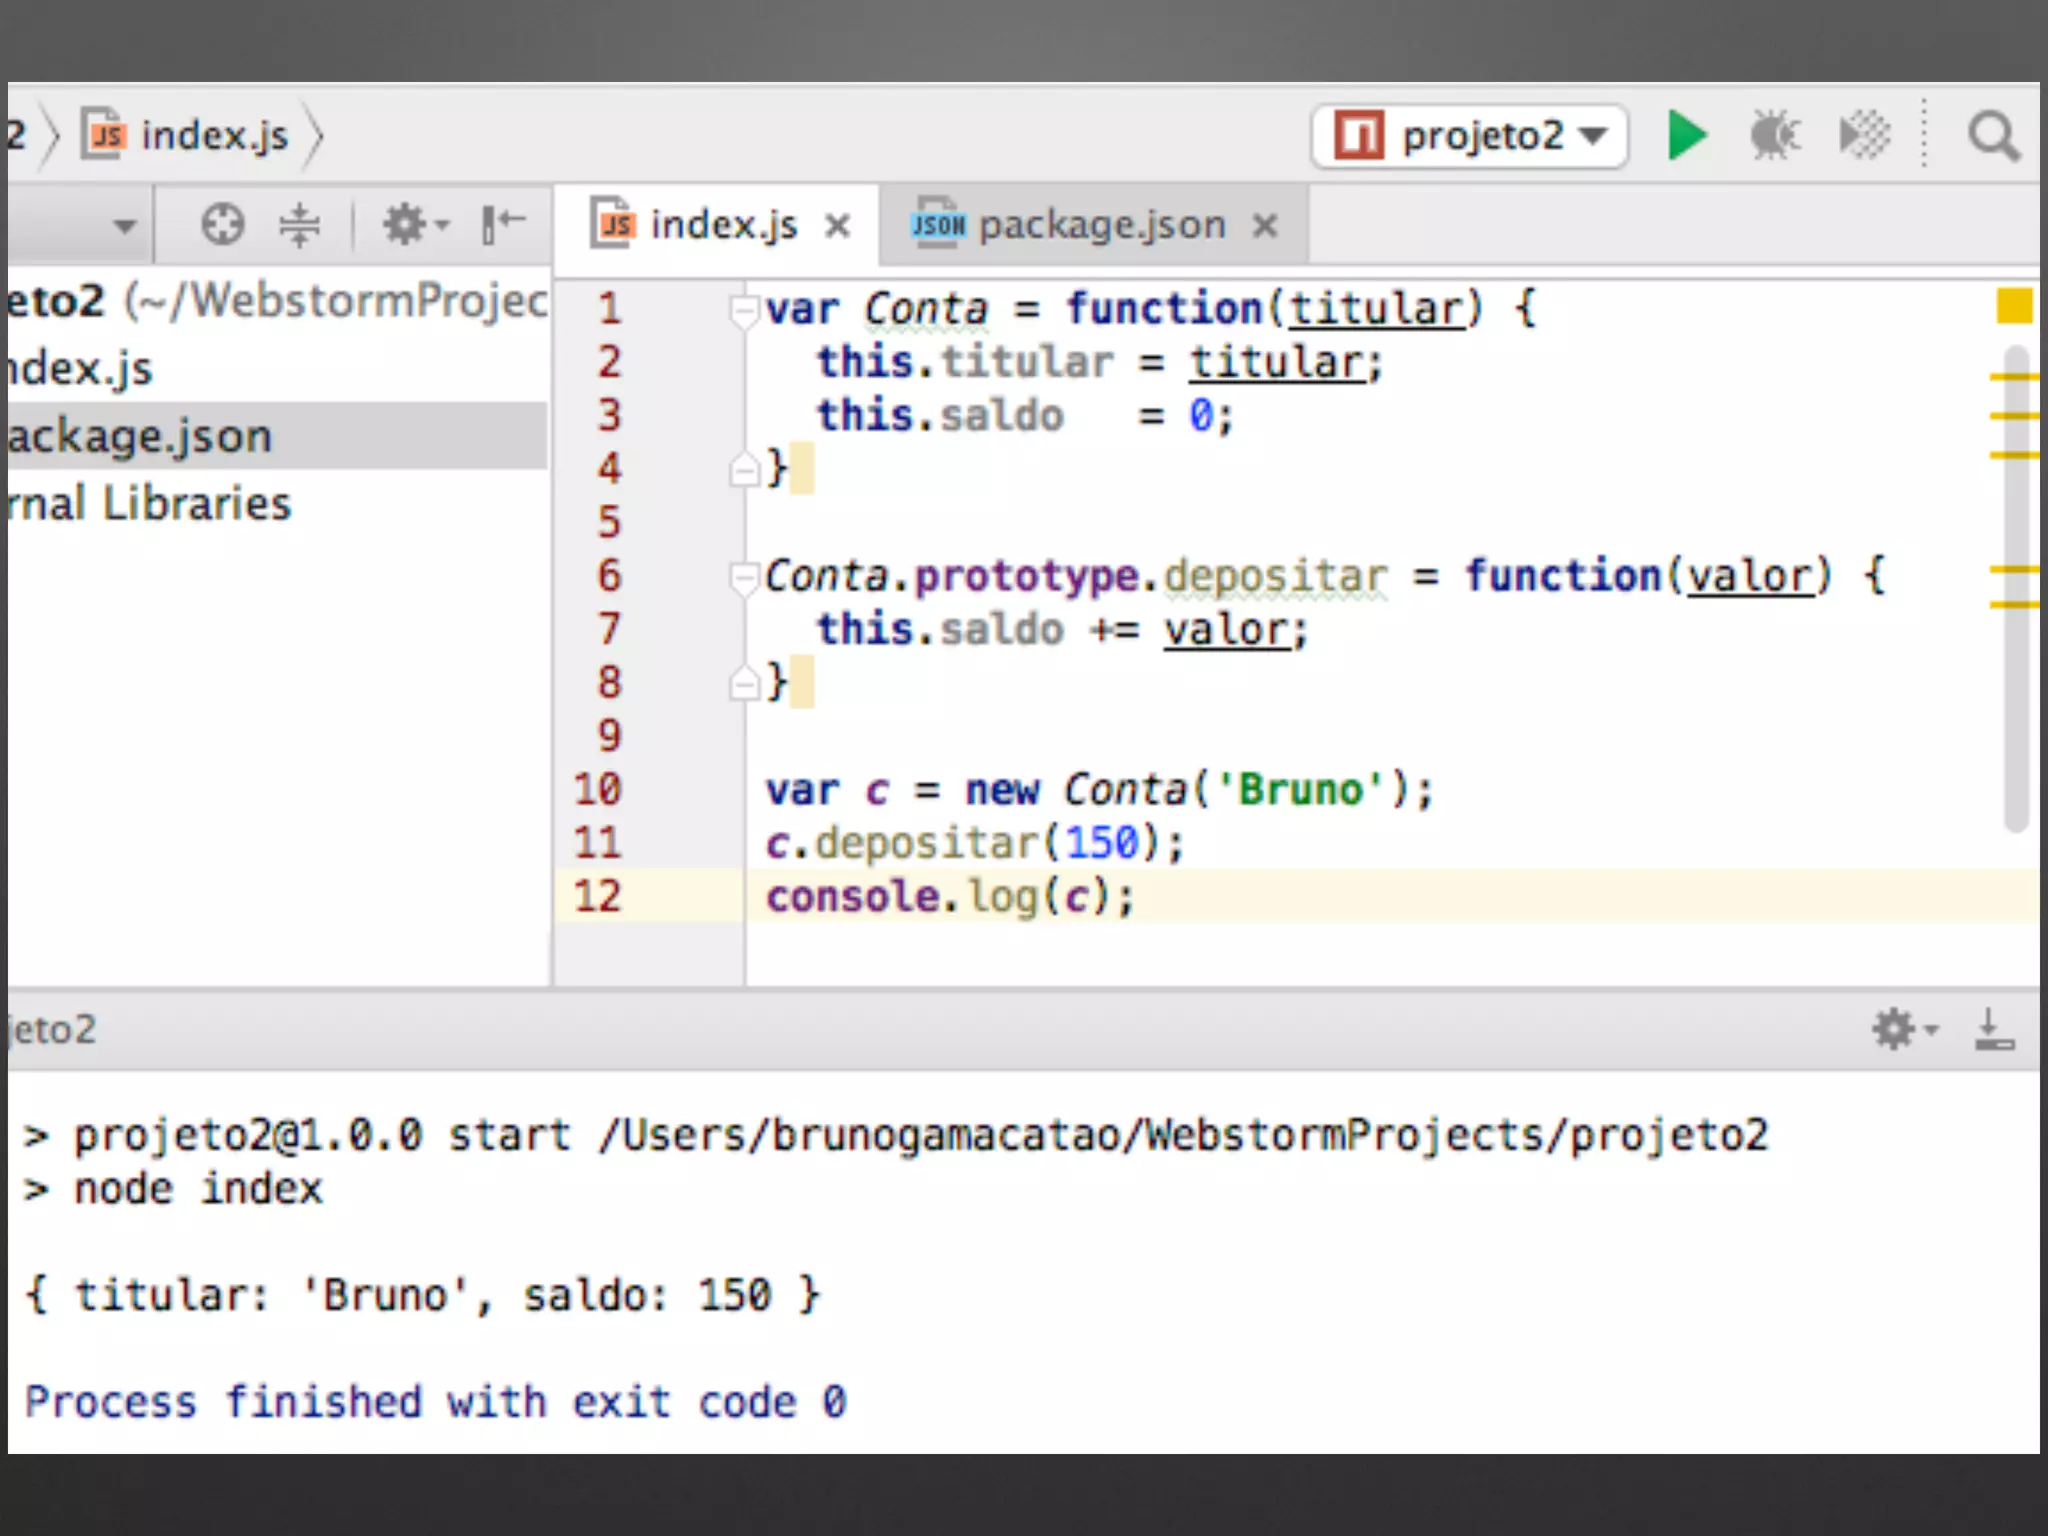Click the collapse all icon in project panel

click(x=299, y=224)
